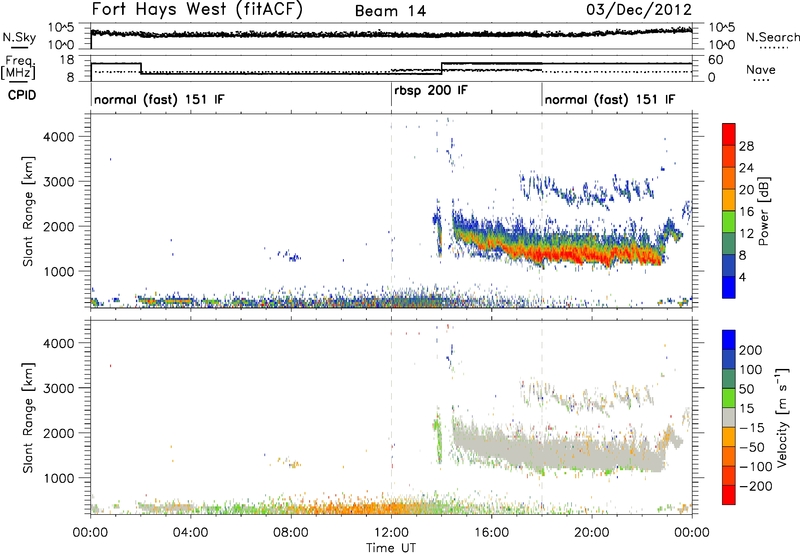Click the '4' power scale value
The height and width of the screenshot is (554, 800).
coord(742,277)
